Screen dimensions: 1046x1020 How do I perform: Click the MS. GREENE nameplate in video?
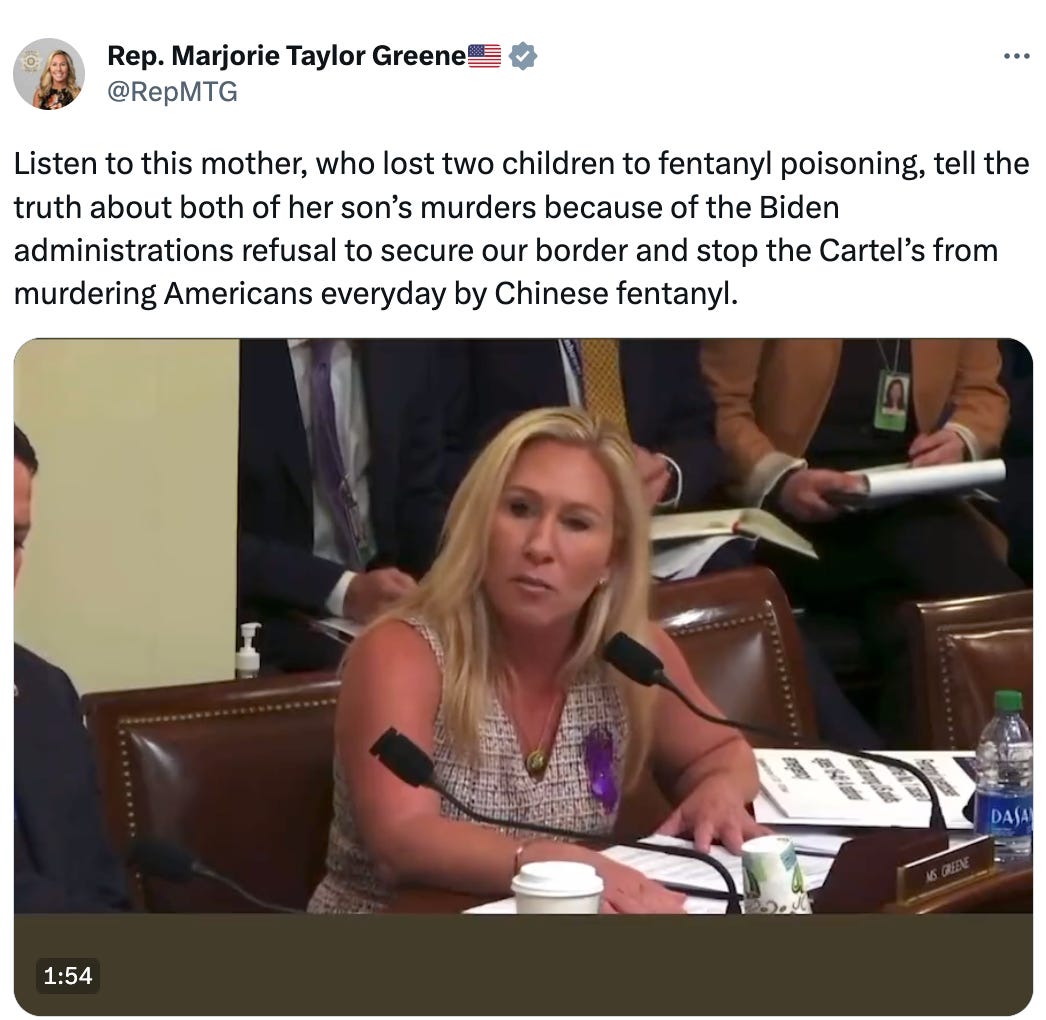[x=947, y=867]
